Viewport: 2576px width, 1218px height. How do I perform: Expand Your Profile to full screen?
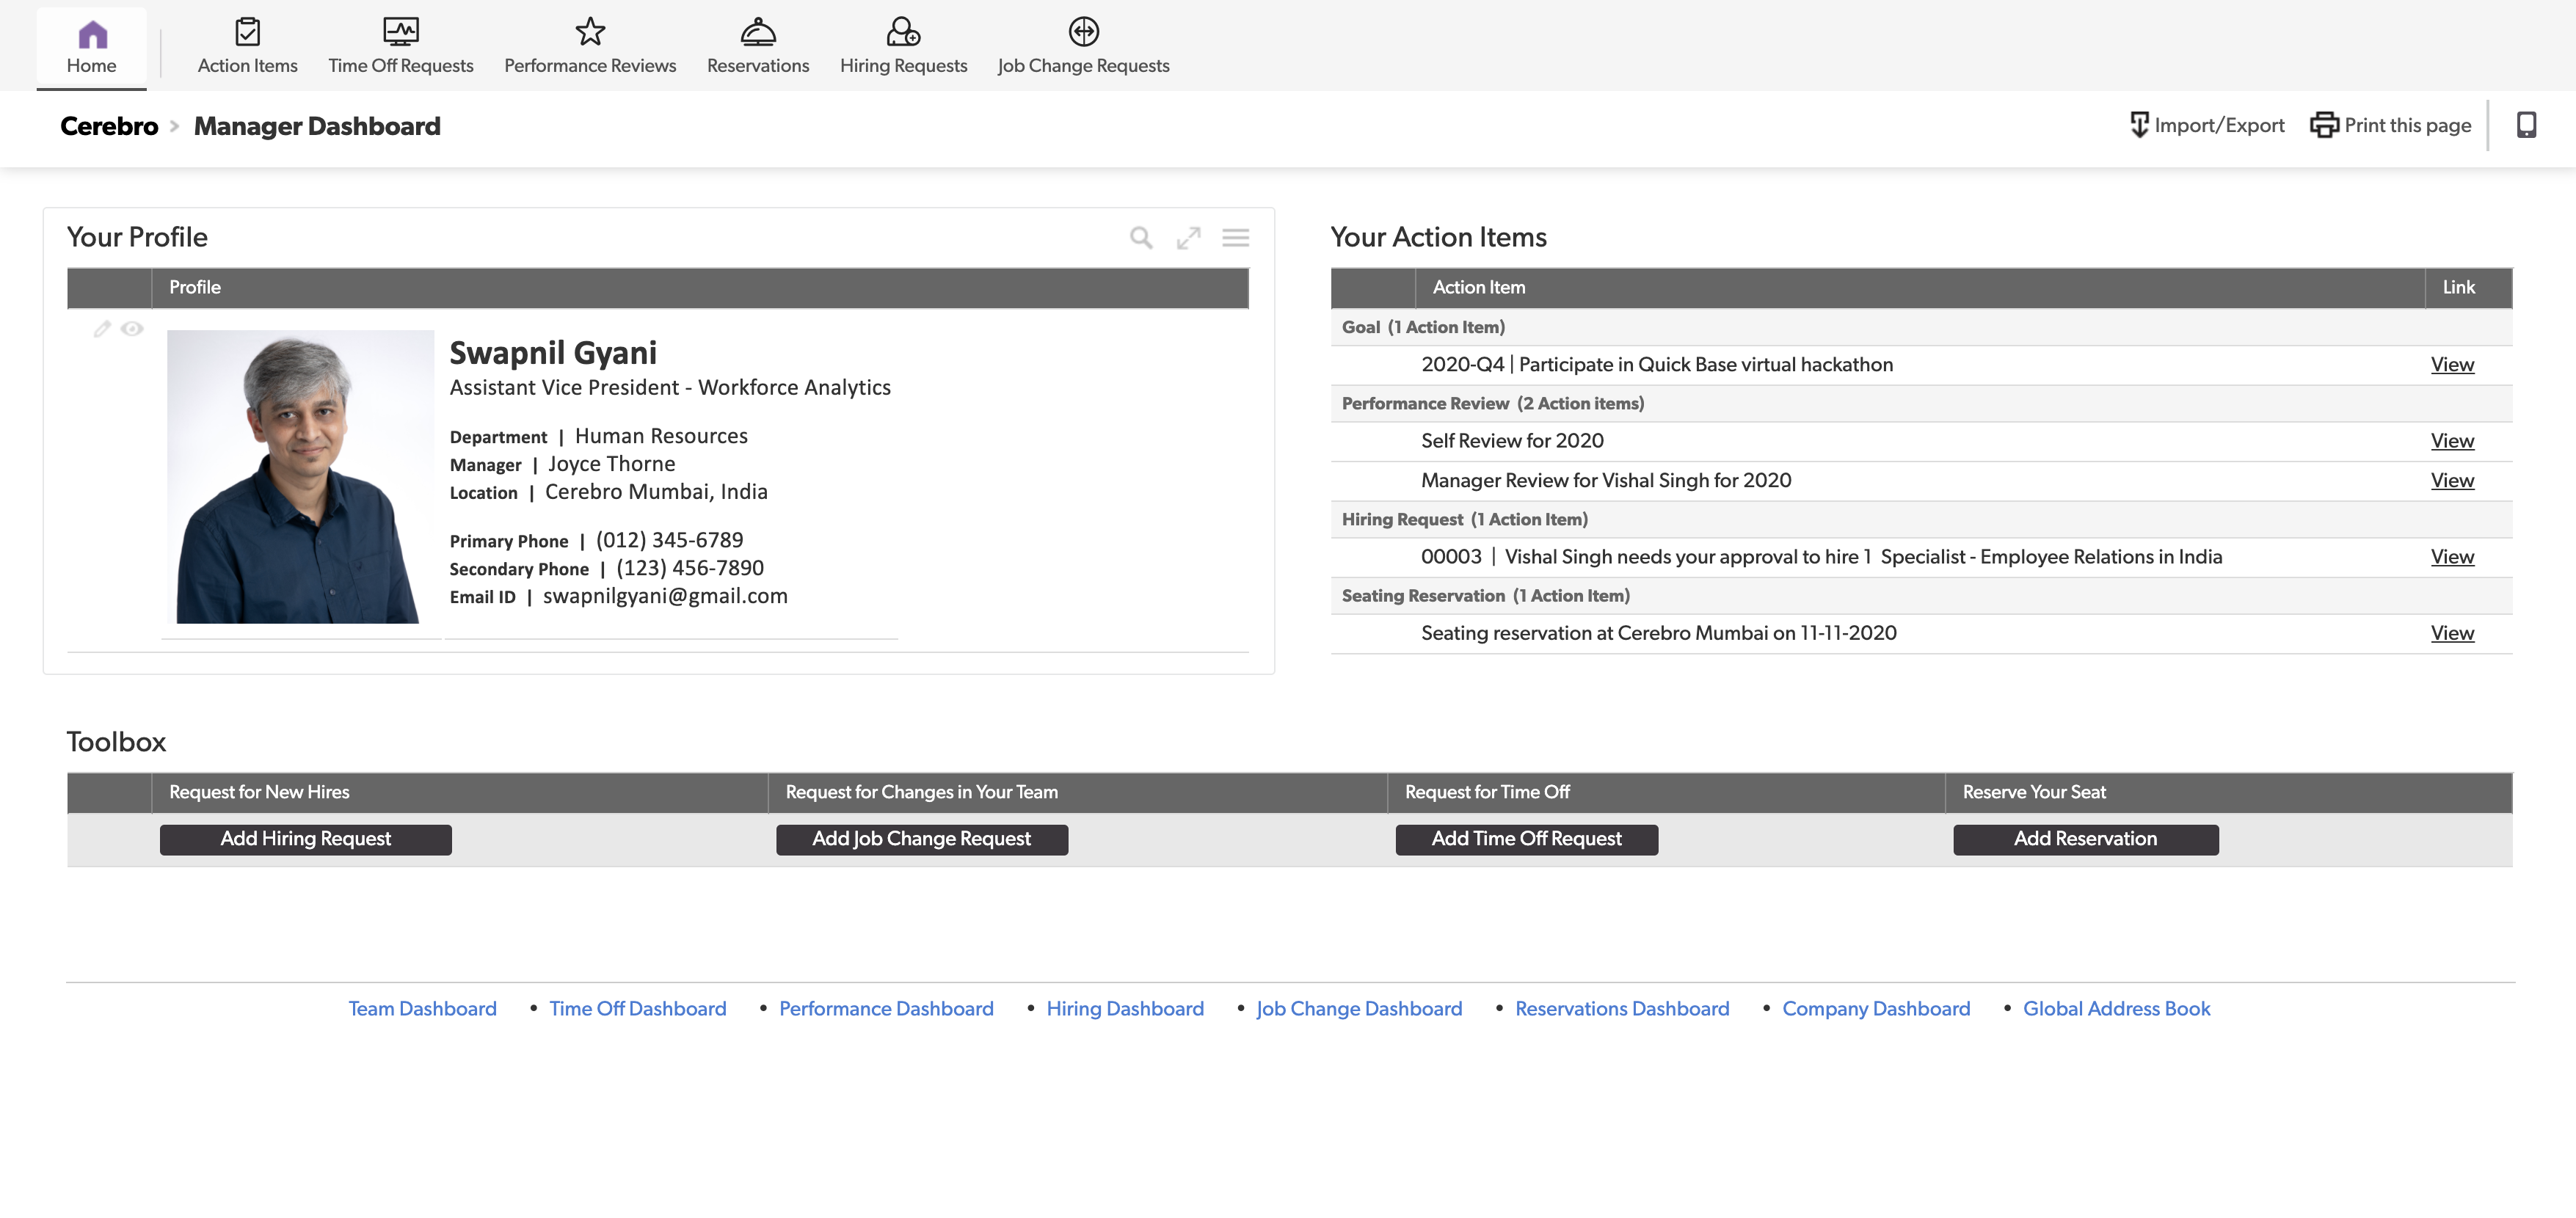[1188, 238]
